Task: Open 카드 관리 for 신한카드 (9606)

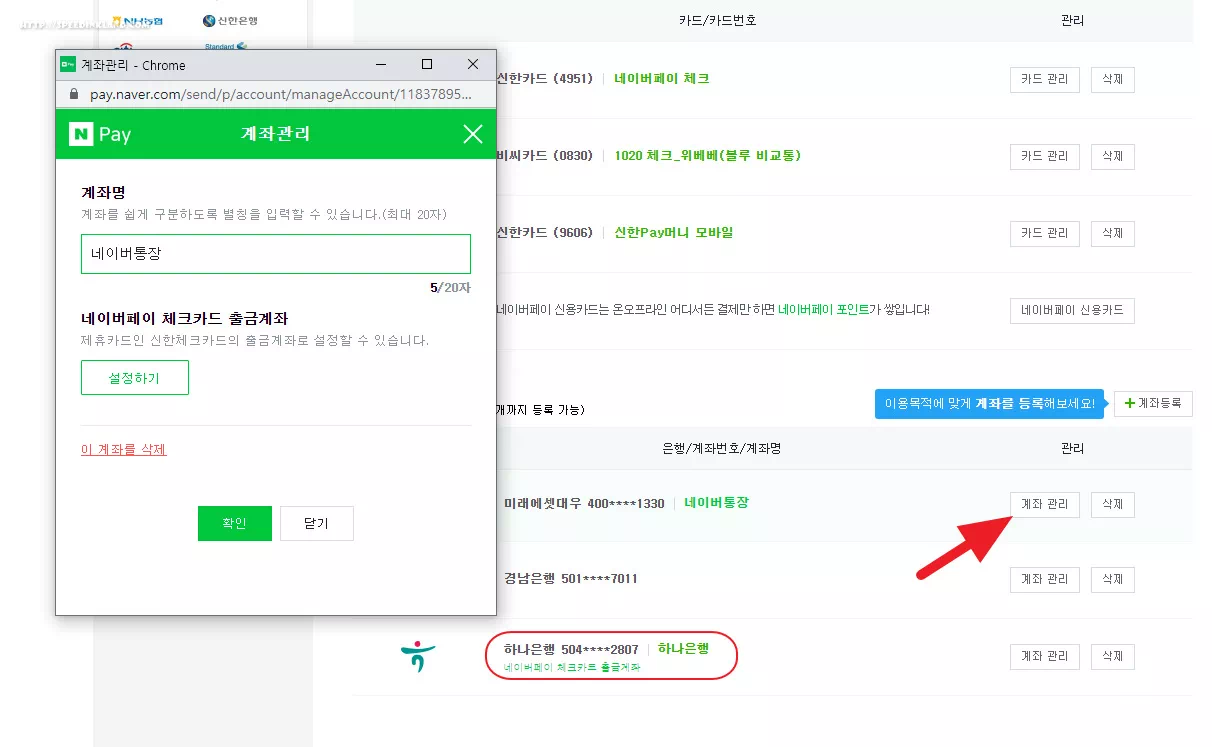Action: click(x=1044, y=233)
